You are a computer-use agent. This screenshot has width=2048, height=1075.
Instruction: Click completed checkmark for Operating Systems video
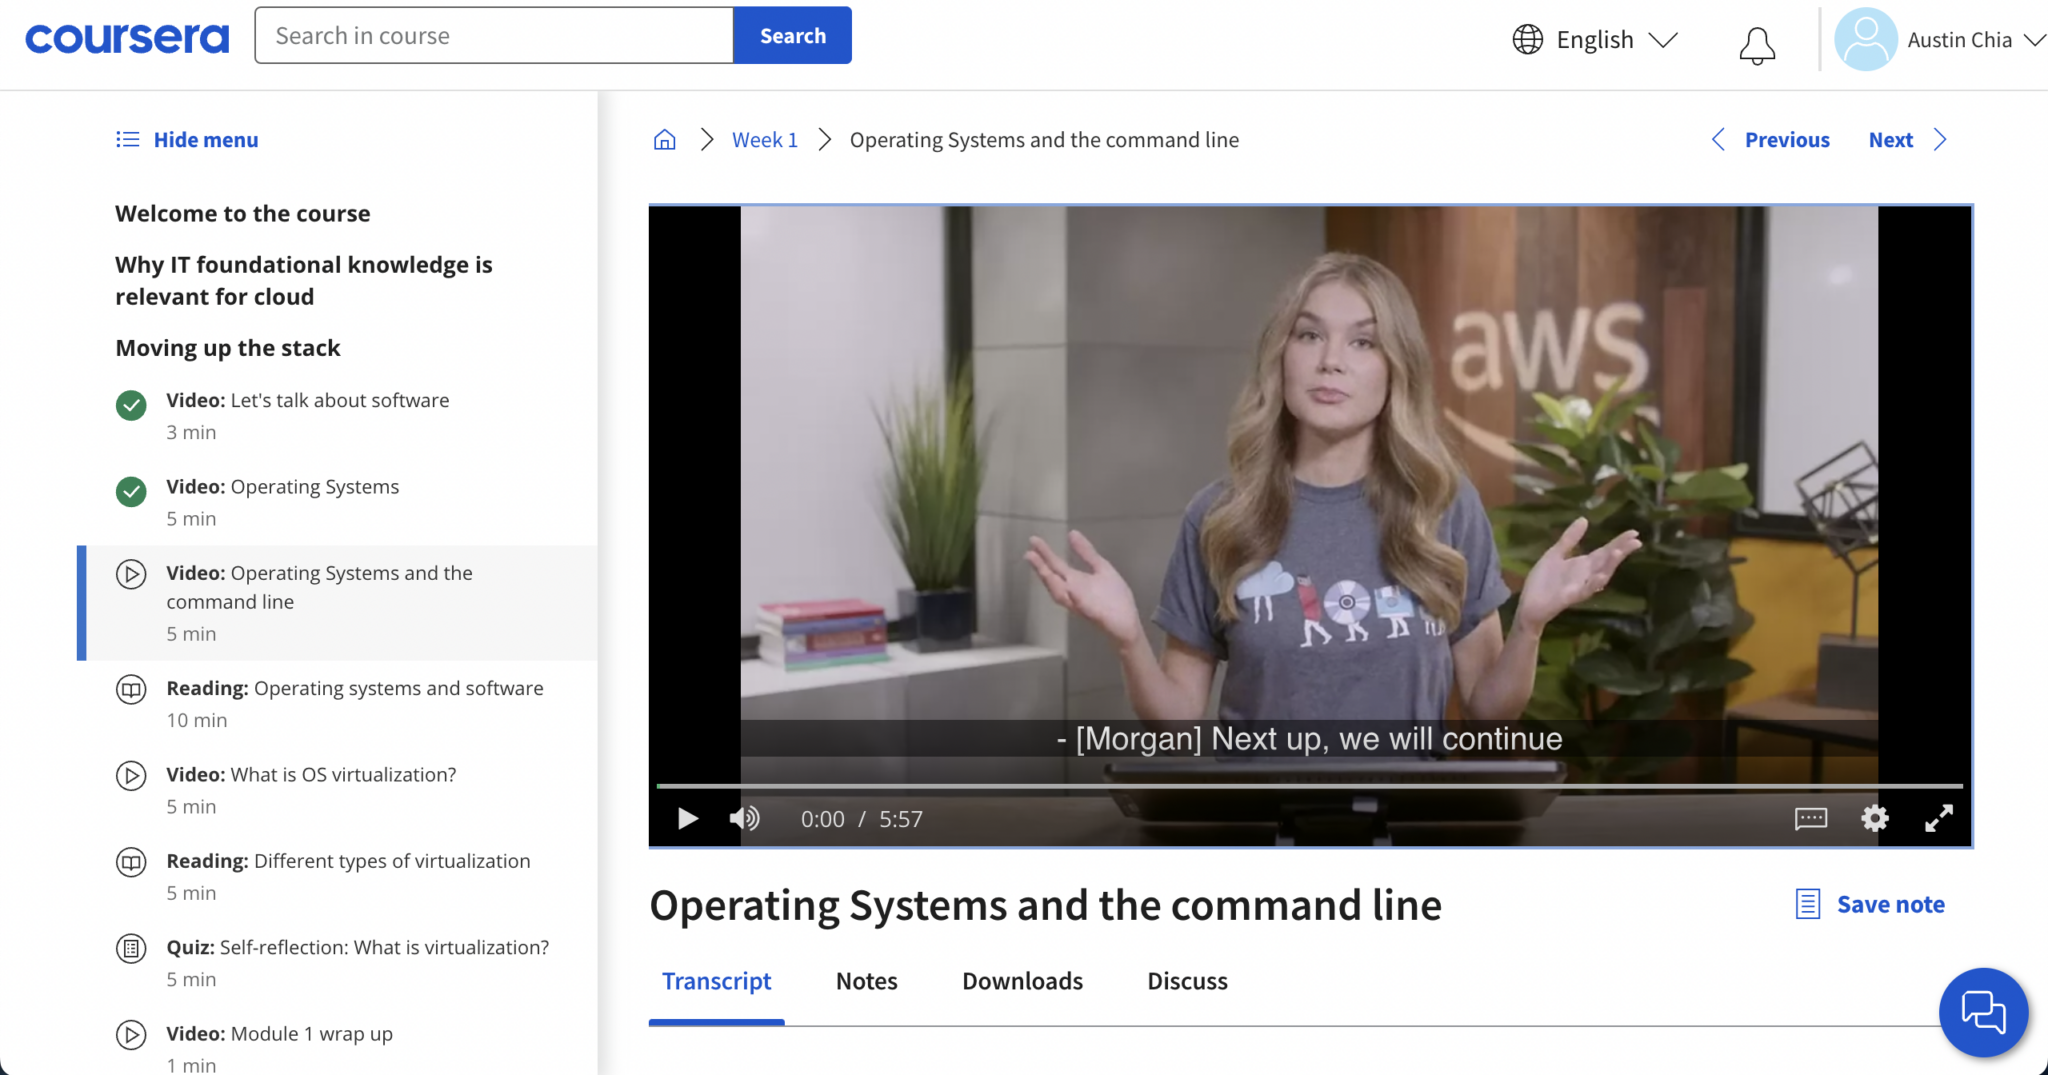pyautogui.click(x=131, y=492)
